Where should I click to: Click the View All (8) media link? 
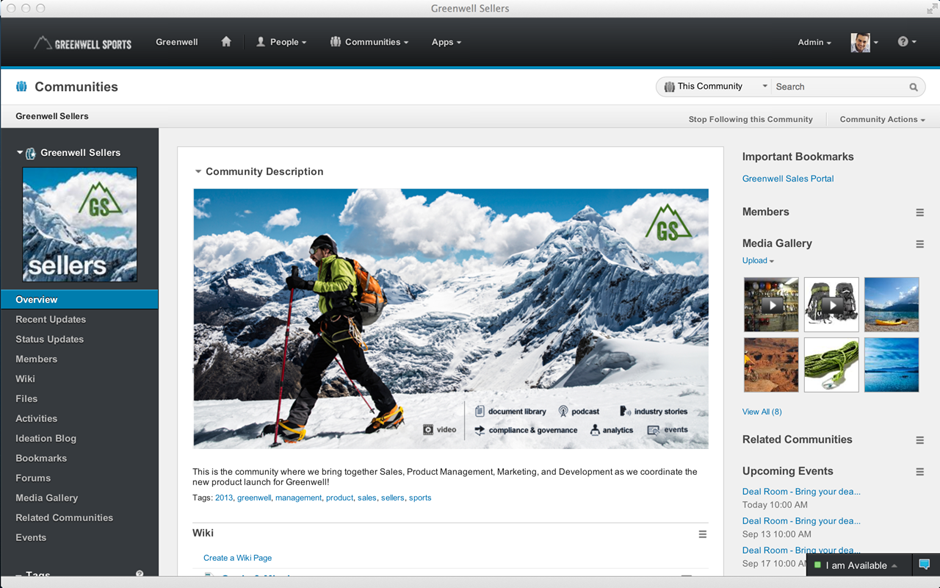(x=762, y=412)
